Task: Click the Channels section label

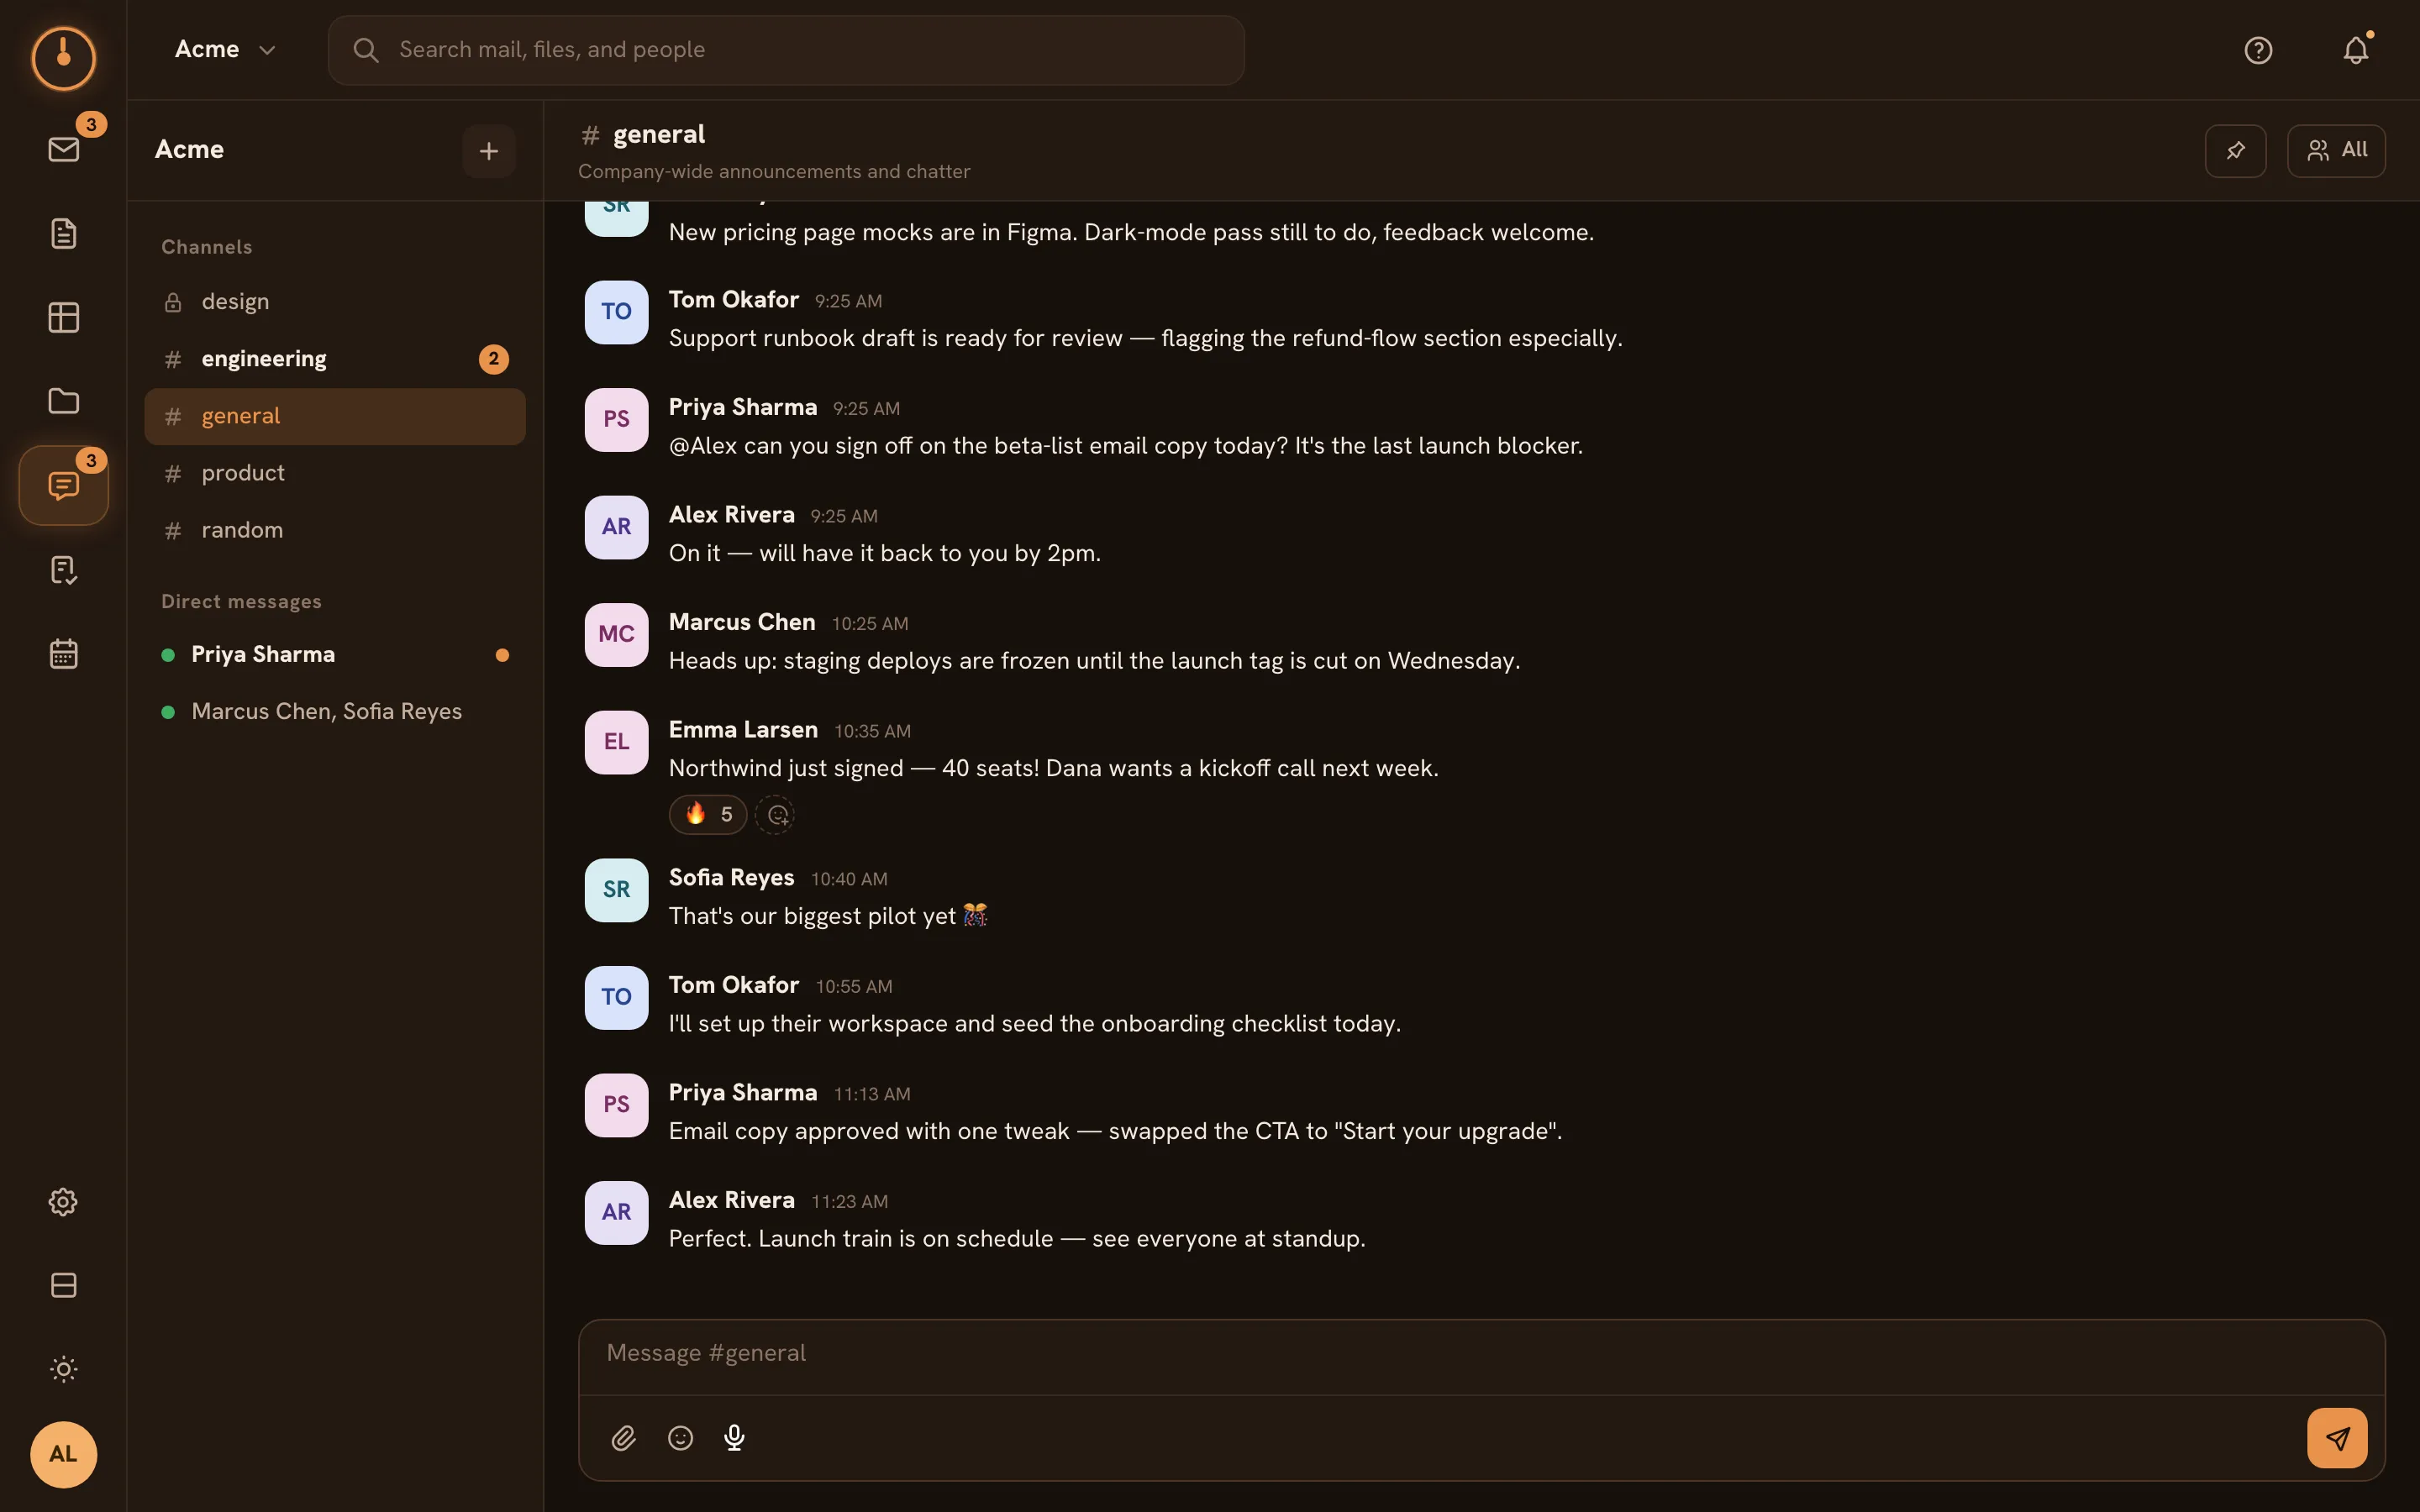Action: click(207, 247)
